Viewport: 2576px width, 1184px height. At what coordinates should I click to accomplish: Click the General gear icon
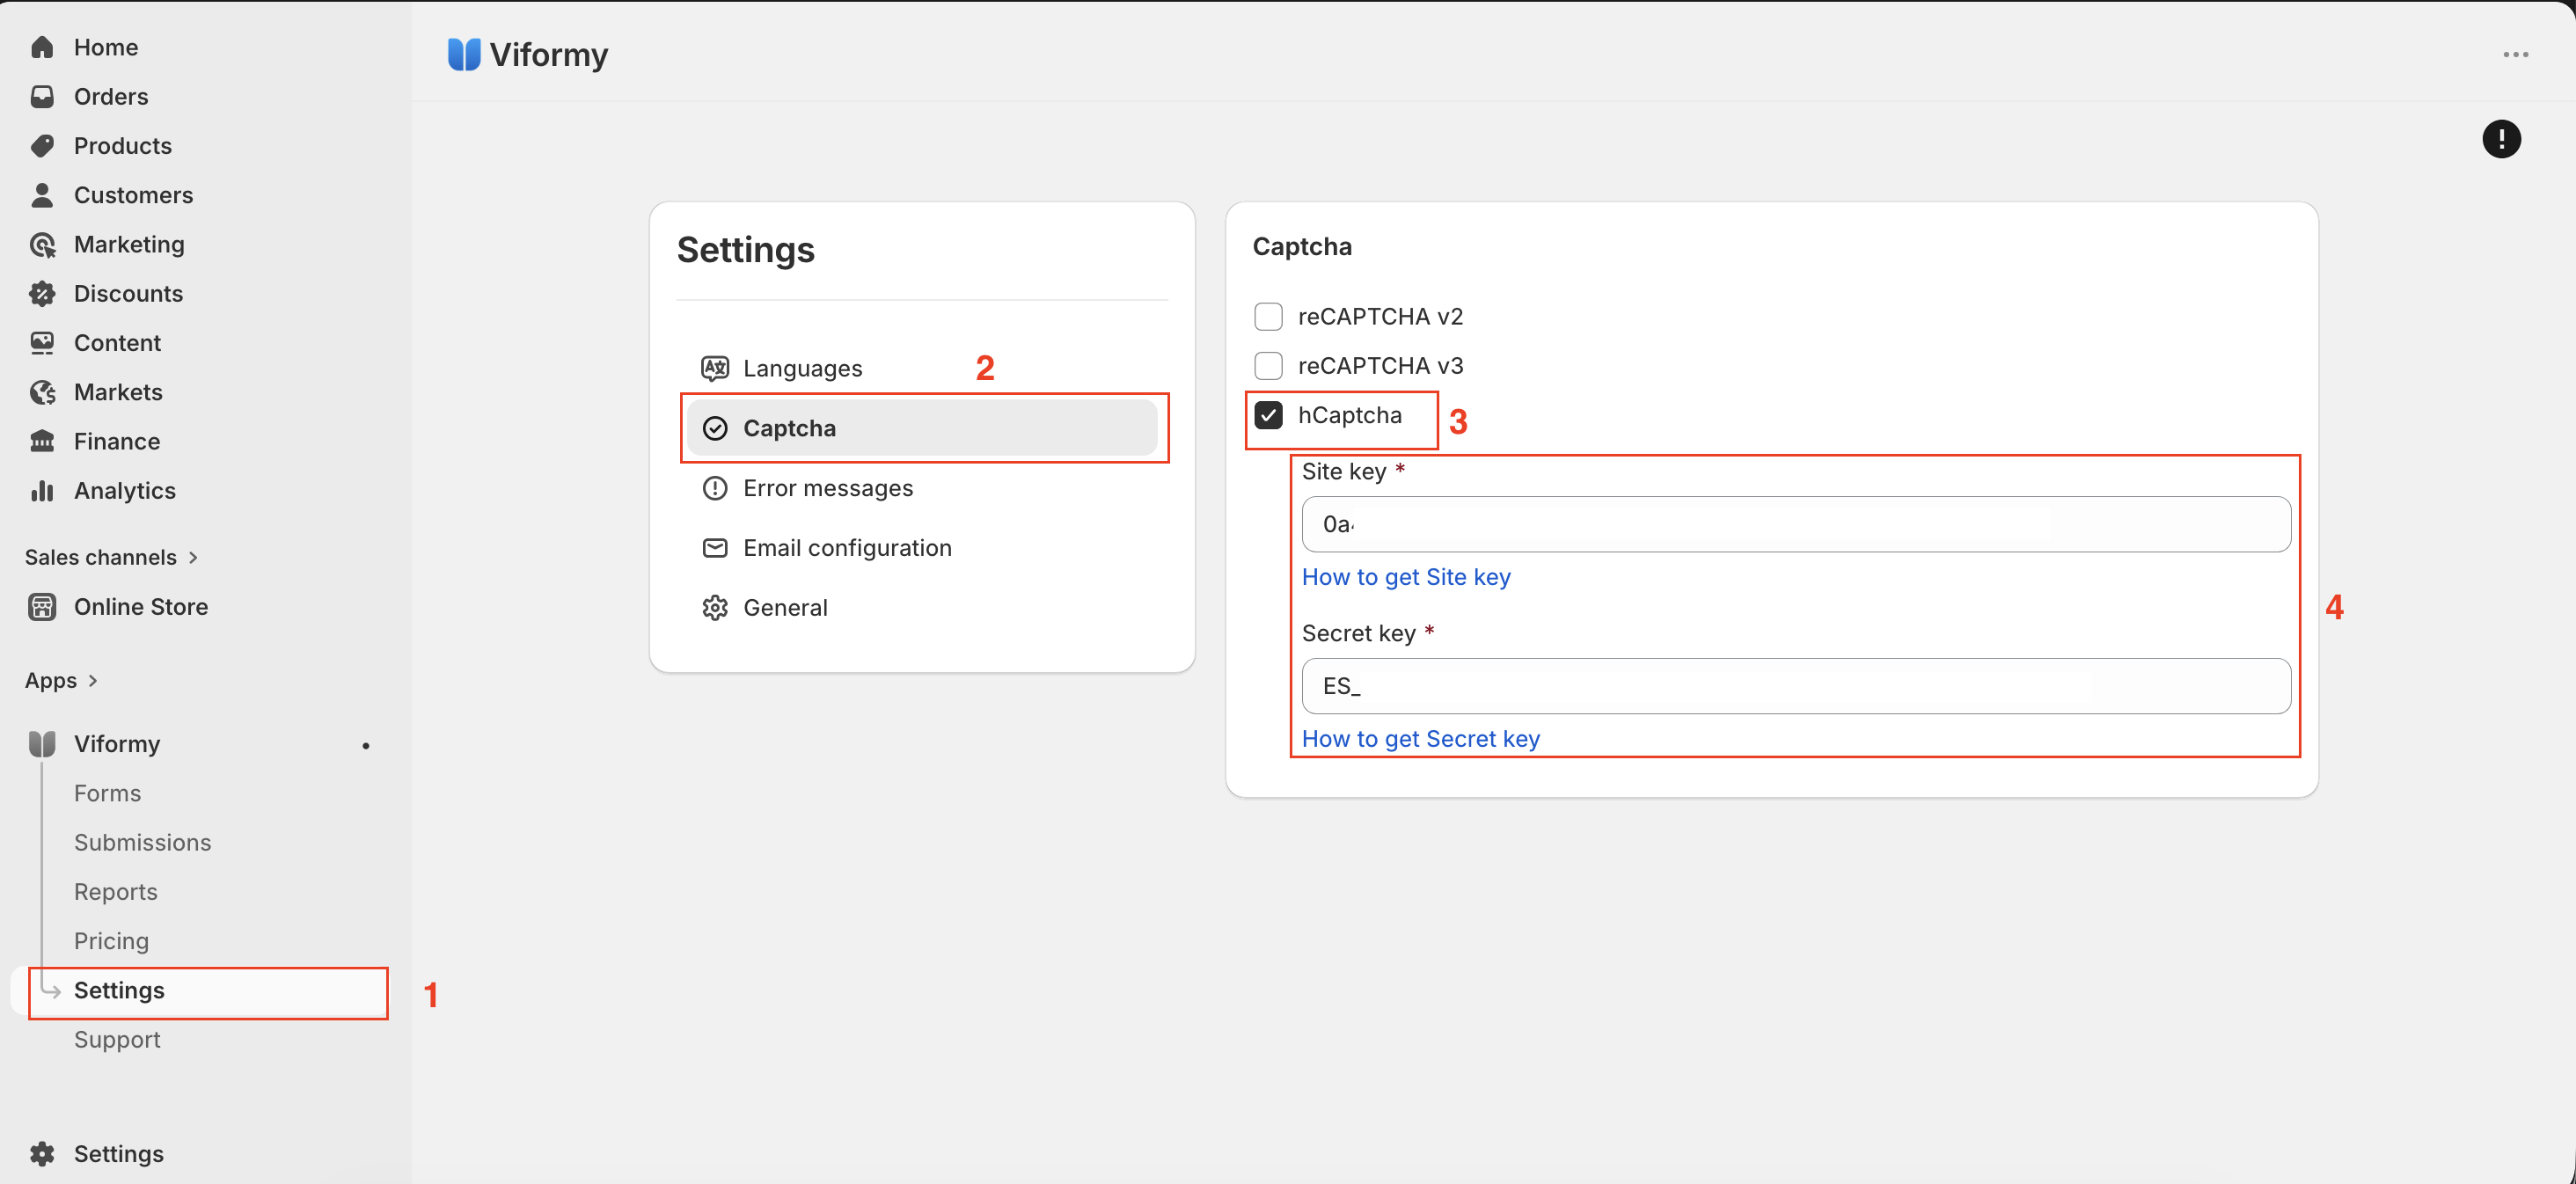click(x=715, y=608)
